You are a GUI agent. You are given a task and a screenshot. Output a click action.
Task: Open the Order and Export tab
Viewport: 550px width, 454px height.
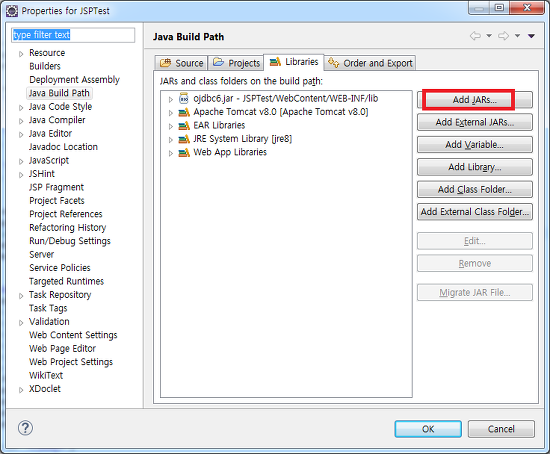click(370, 63)
